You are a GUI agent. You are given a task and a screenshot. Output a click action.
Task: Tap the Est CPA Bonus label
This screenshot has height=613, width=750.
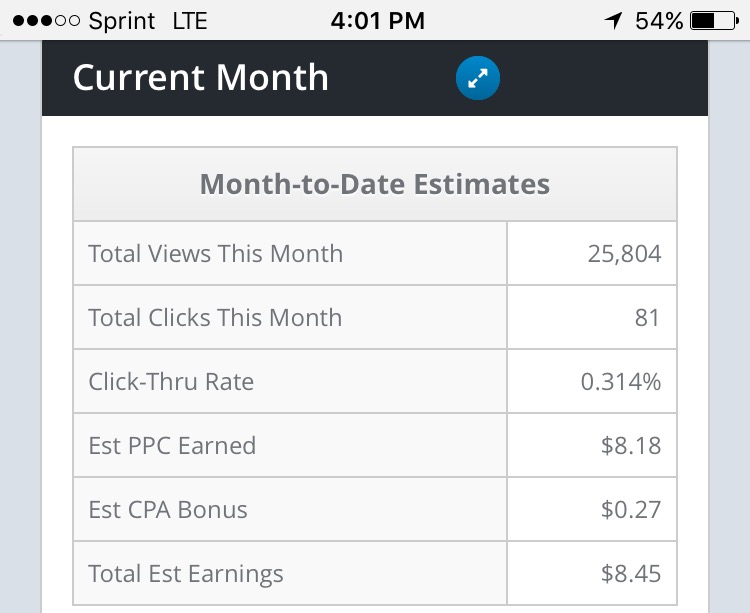[168, 510]
